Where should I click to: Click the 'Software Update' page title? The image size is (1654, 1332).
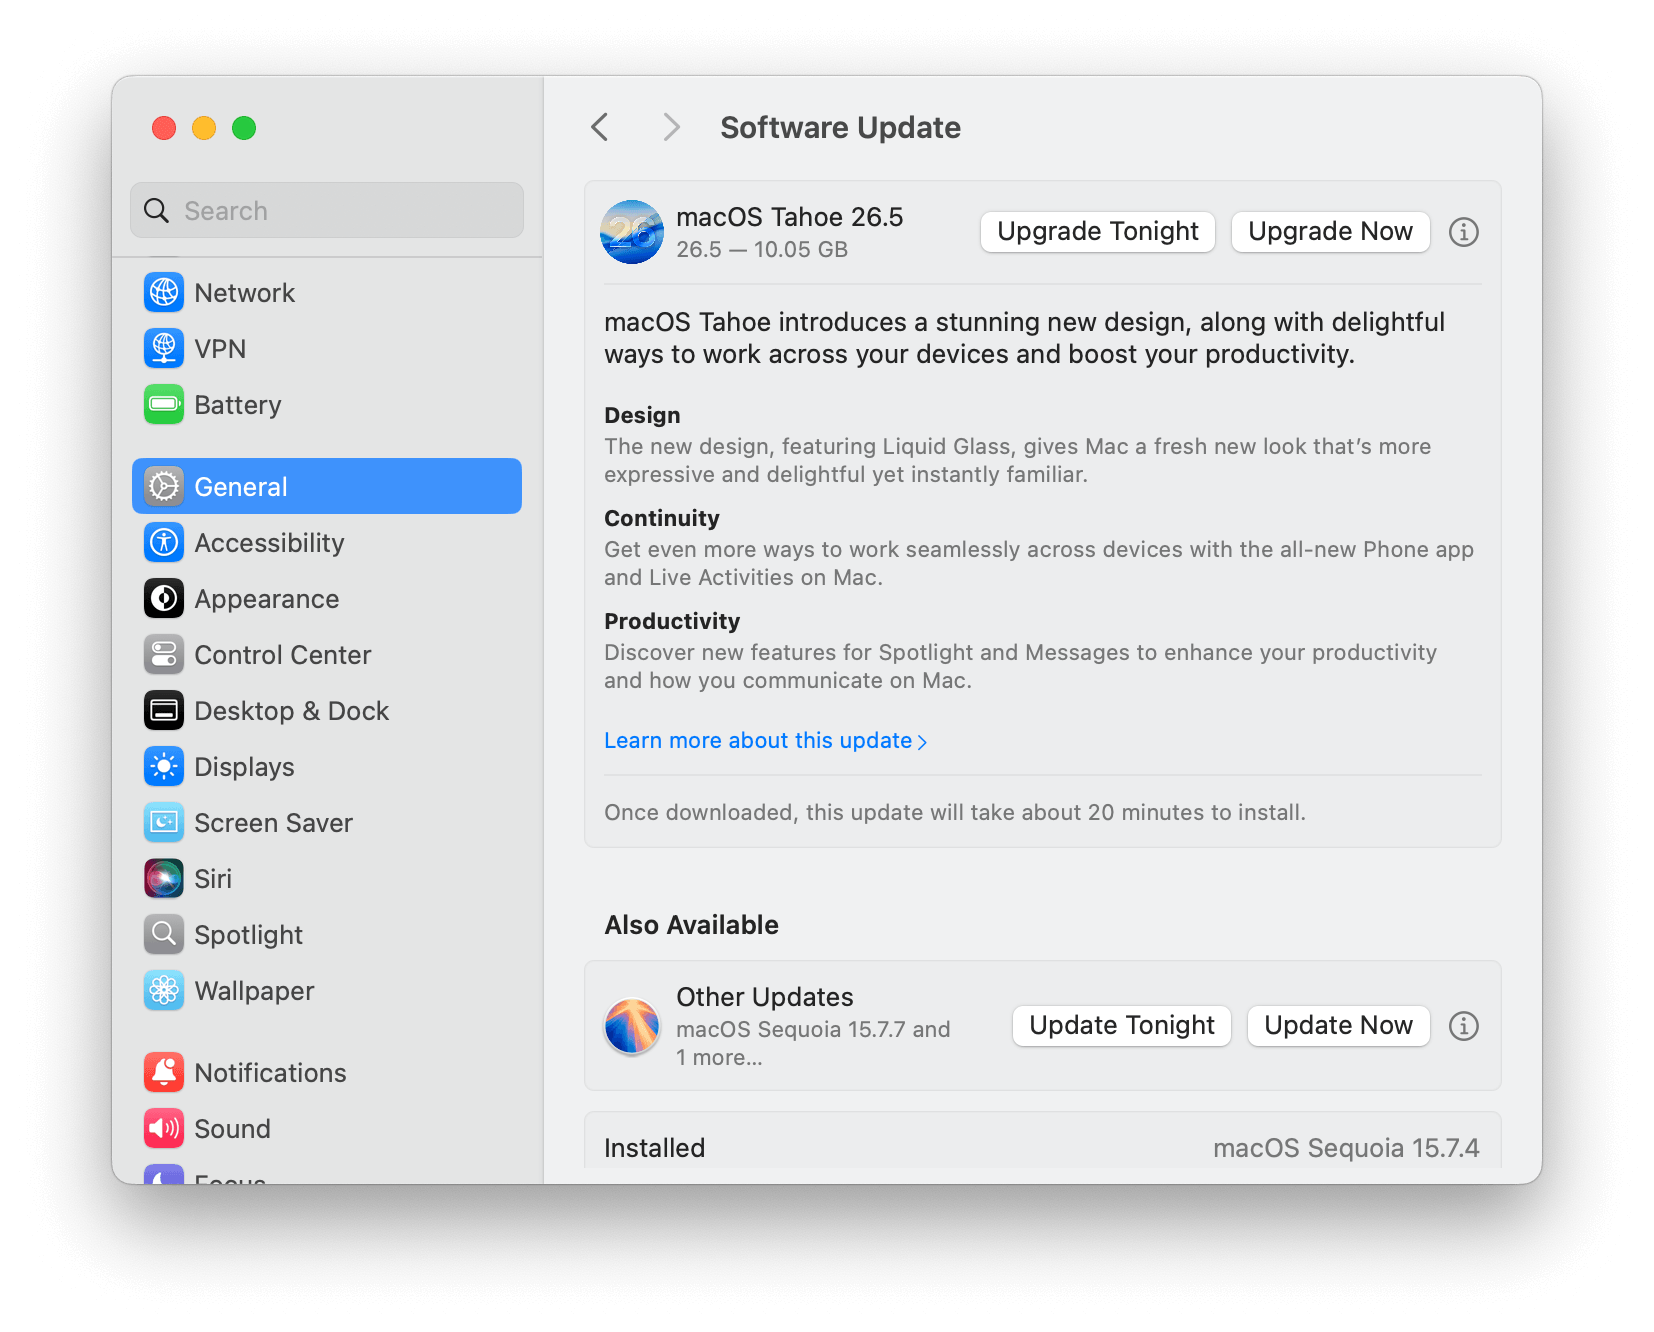coord(840,127)
